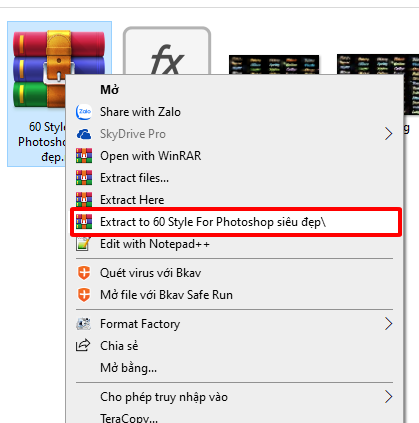Viewport: 419px width, 423px height.
Task: Select the 60 Style Photoshop RAR archive file
Action: tap(37, 94)
